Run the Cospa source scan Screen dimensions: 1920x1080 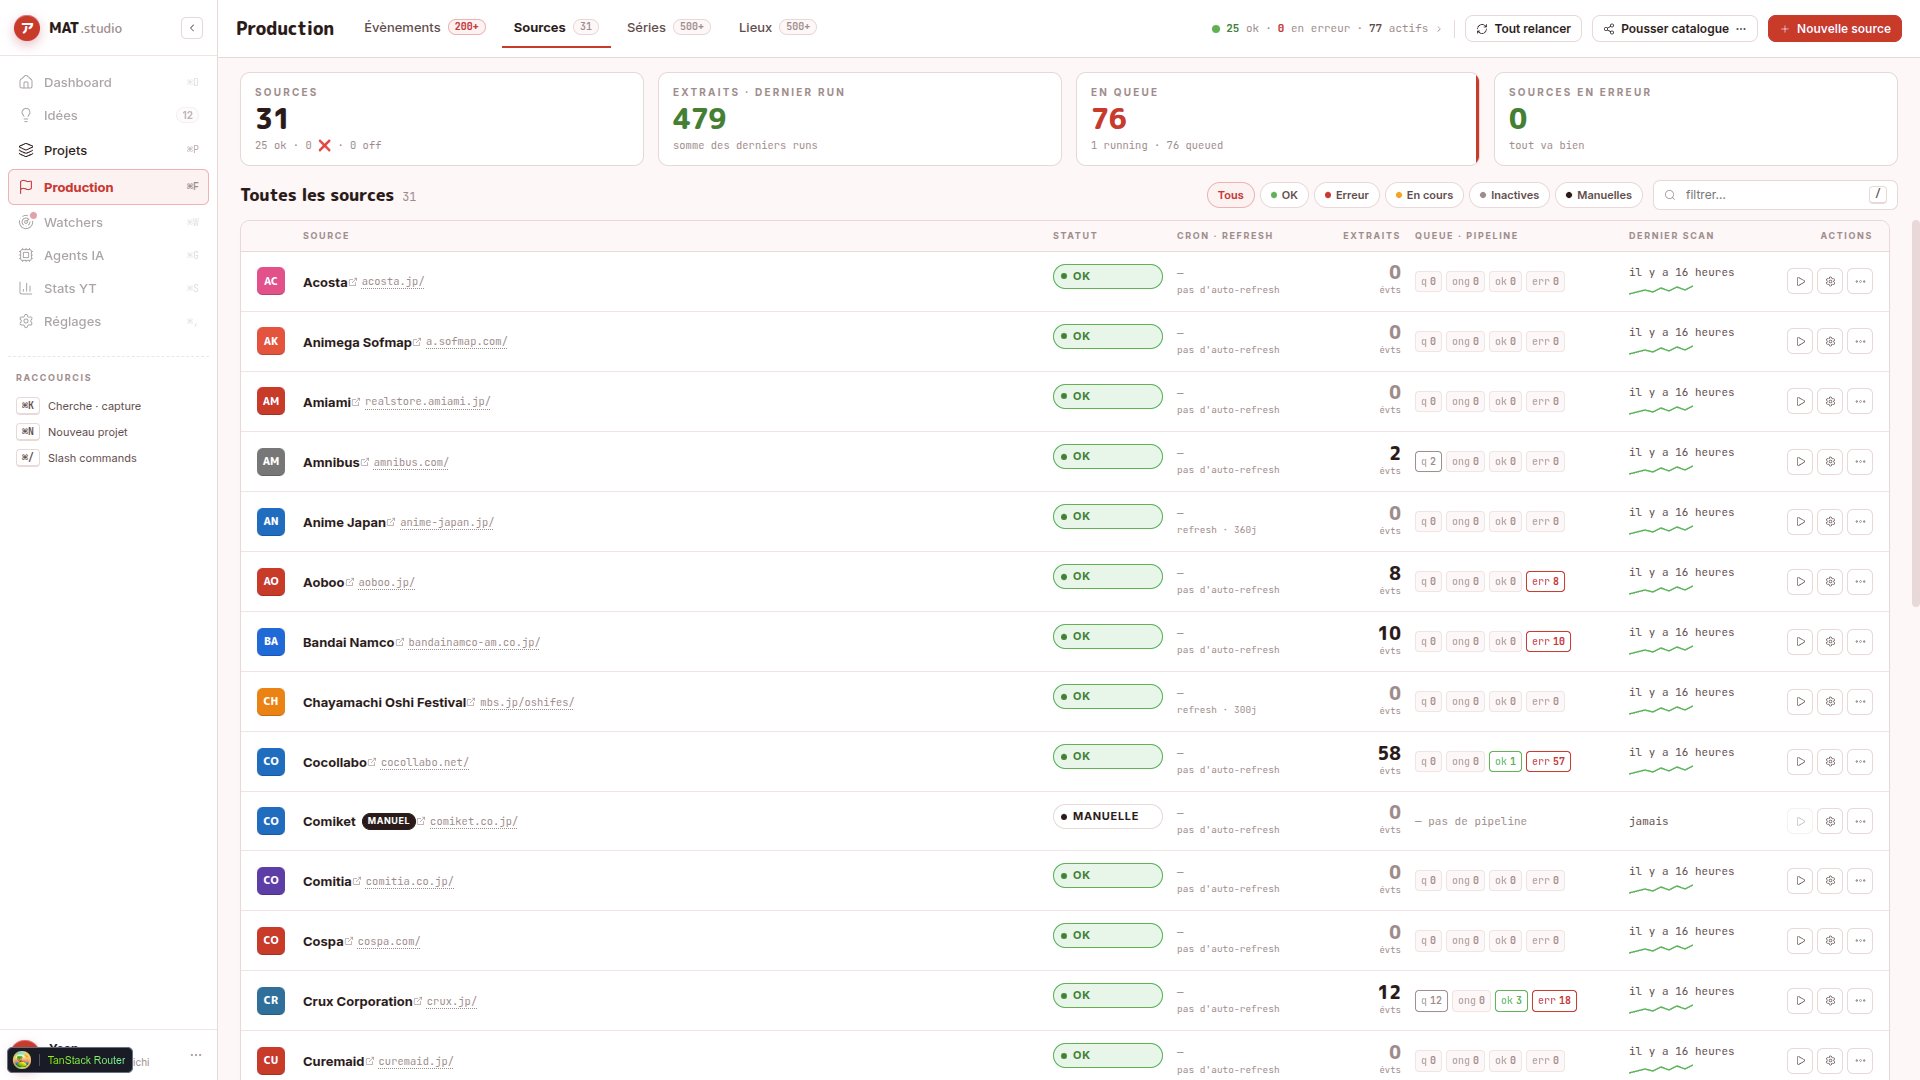point(1800,941)
